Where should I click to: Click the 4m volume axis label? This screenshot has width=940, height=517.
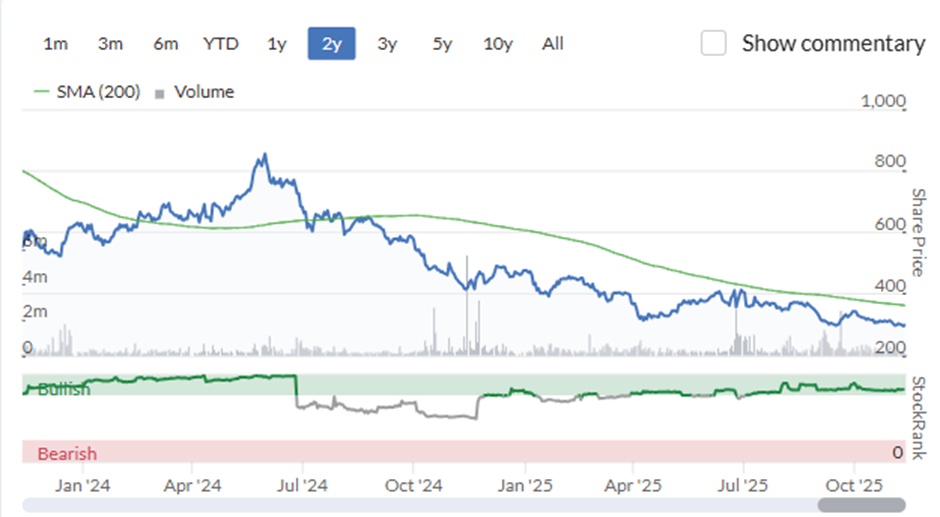[x=35, y=277]
